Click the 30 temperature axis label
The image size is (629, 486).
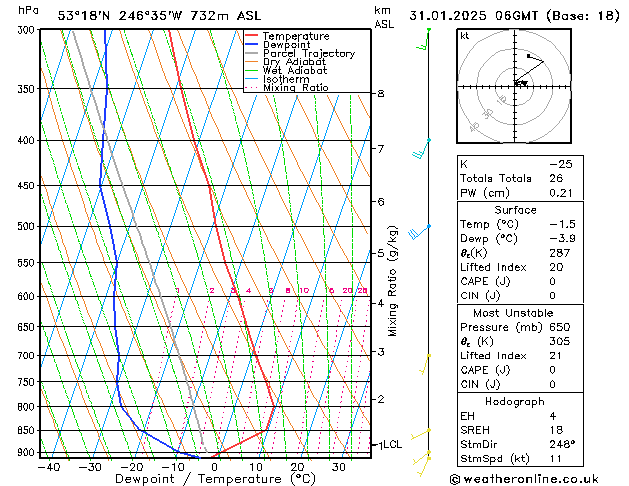339,467
